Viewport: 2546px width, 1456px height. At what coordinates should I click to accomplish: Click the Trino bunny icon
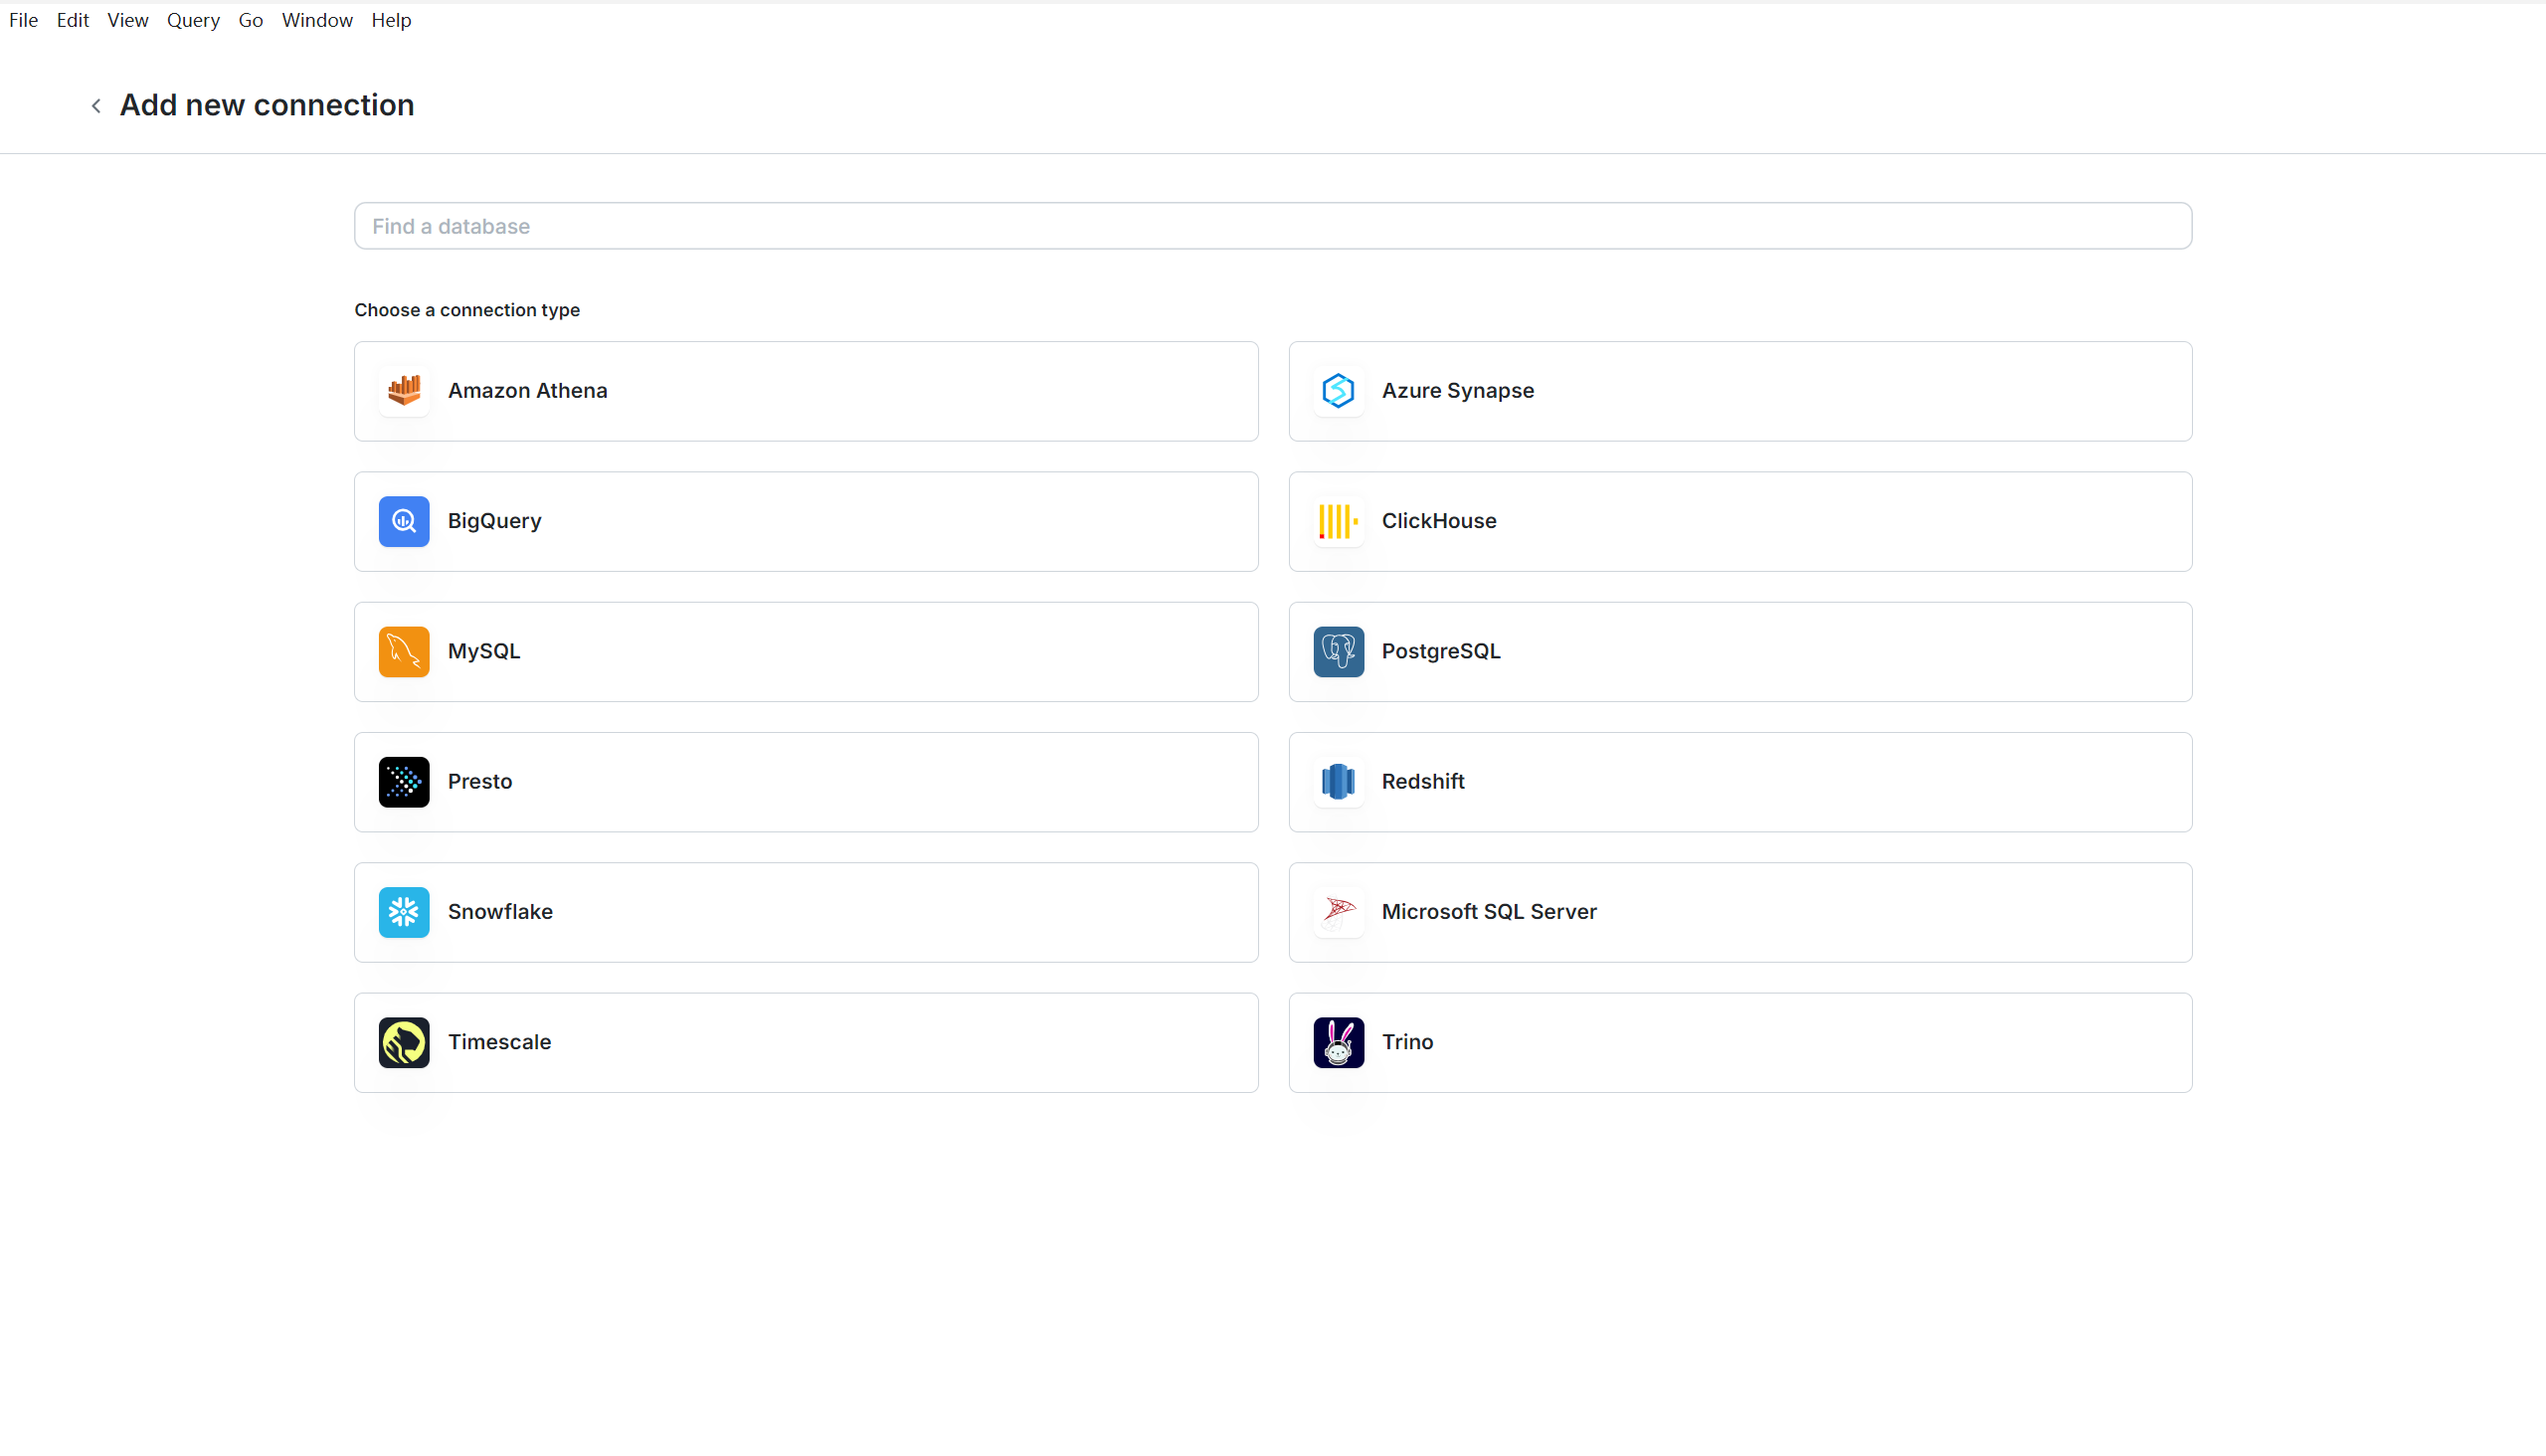coord(1338,1042)
